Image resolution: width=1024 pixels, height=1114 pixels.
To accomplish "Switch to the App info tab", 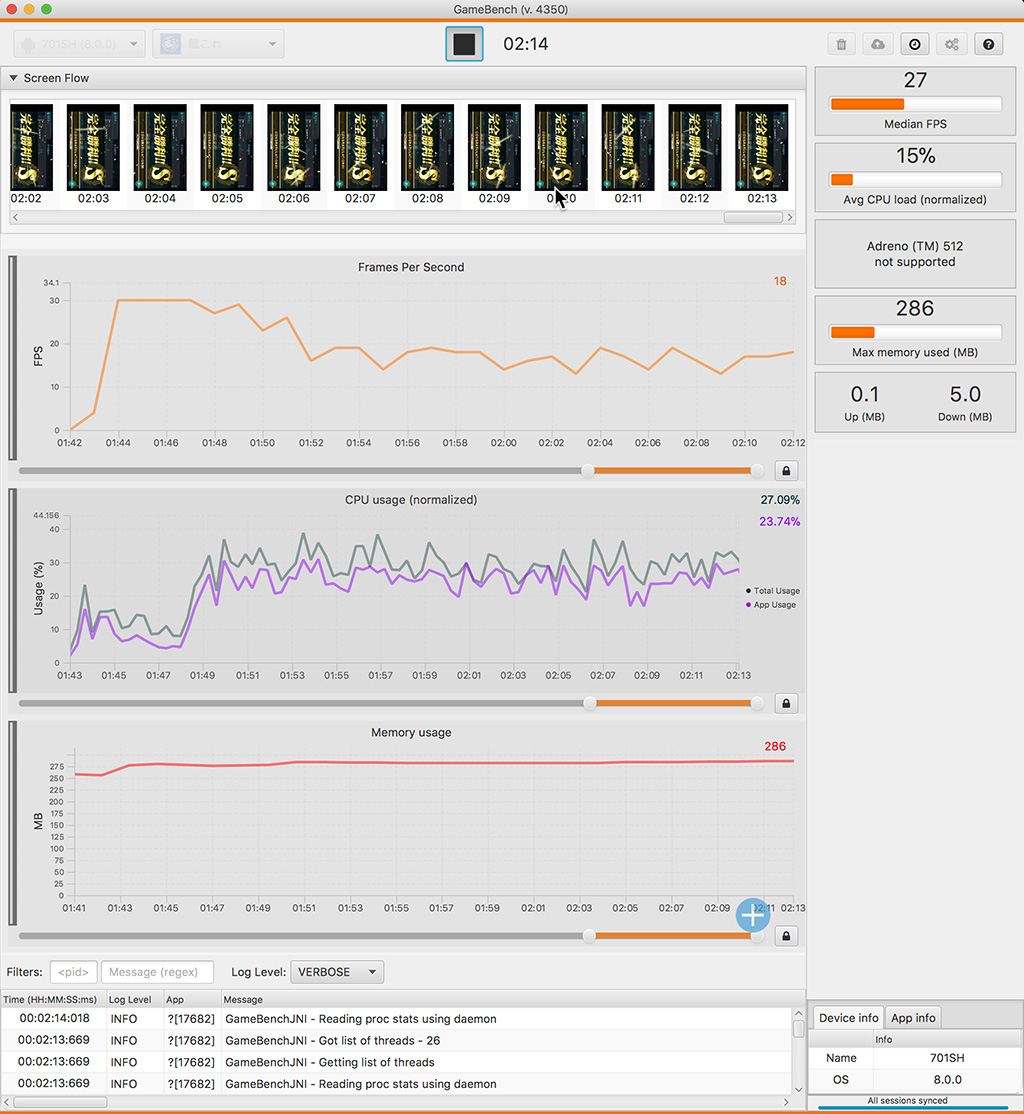I will point(913,1018).
